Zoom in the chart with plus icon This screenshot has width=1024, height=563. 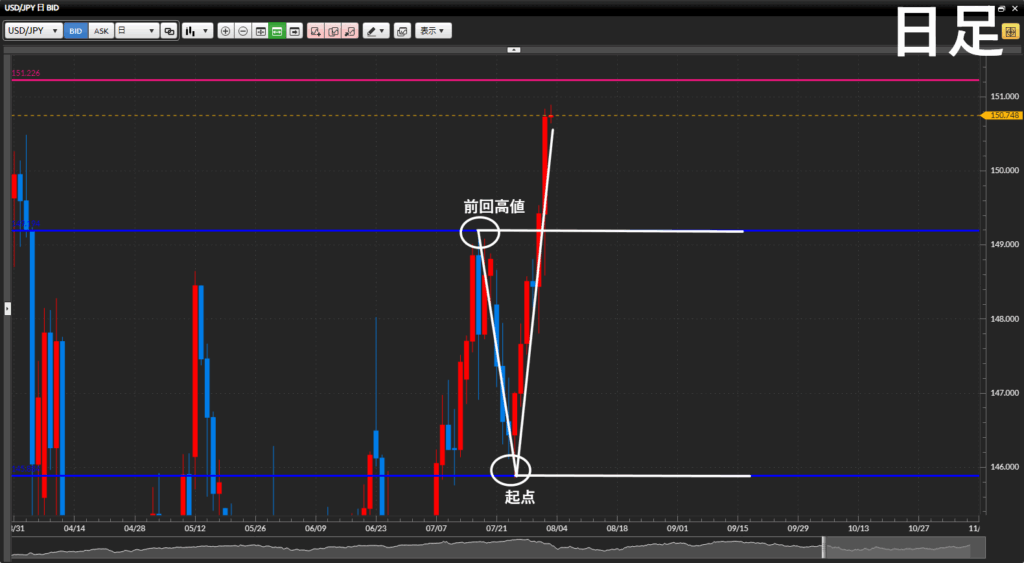point(225,31)
